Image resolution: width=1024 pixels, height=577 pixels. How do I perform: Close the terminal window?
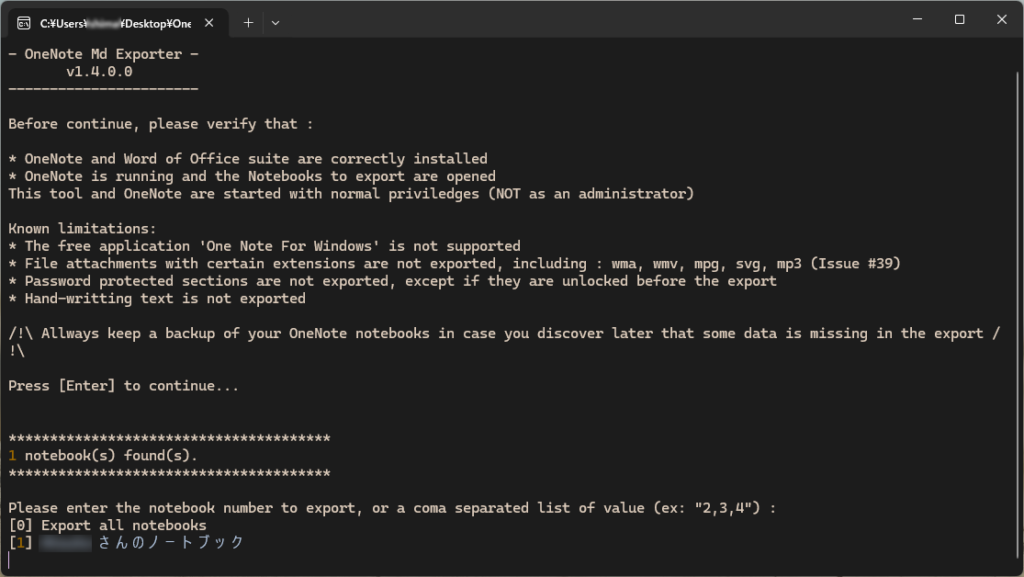(1001, 20)
